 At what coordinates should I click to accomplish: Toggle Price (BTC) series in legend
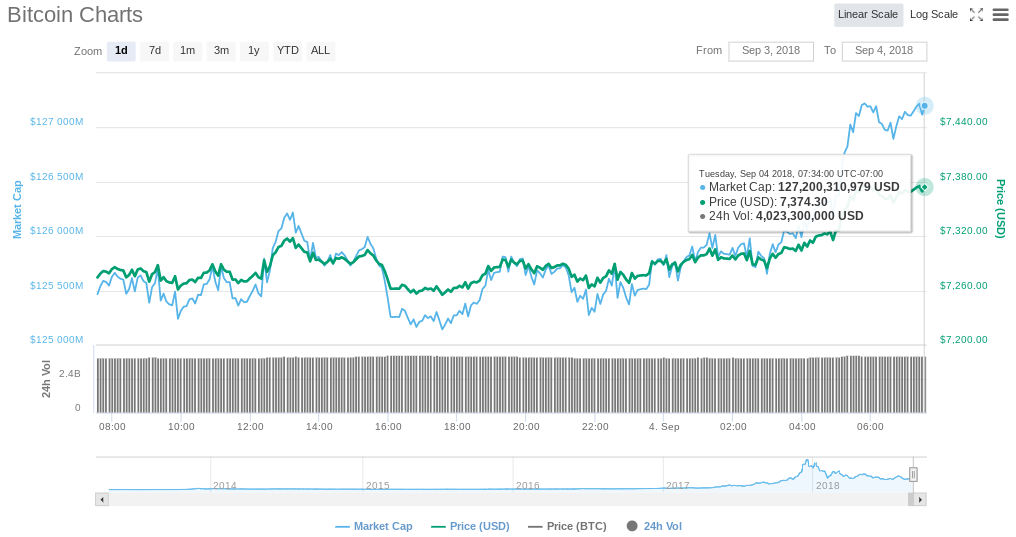point(567,527)
